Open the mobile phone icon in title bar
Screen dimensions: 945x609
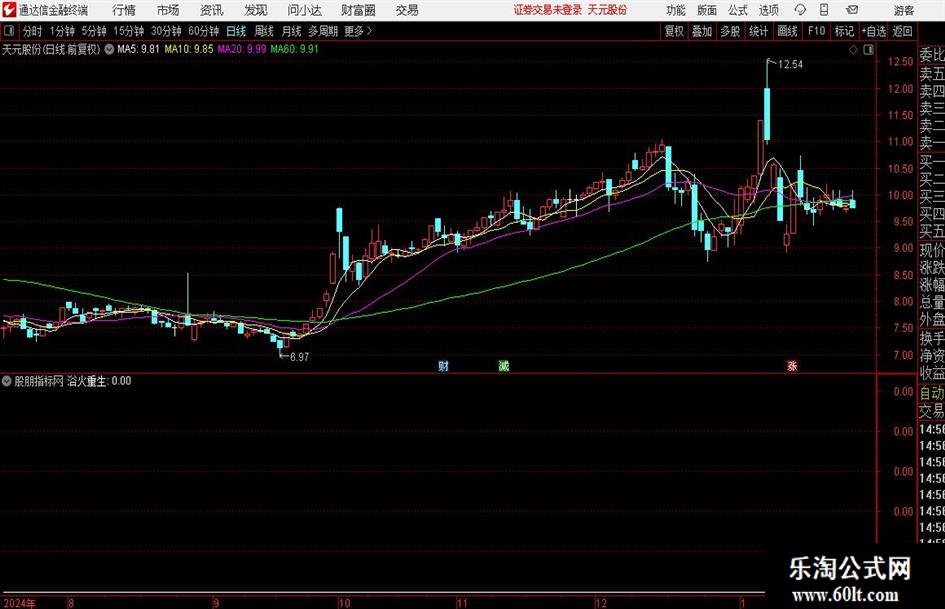pyautogui.click(x=824, y=10)
